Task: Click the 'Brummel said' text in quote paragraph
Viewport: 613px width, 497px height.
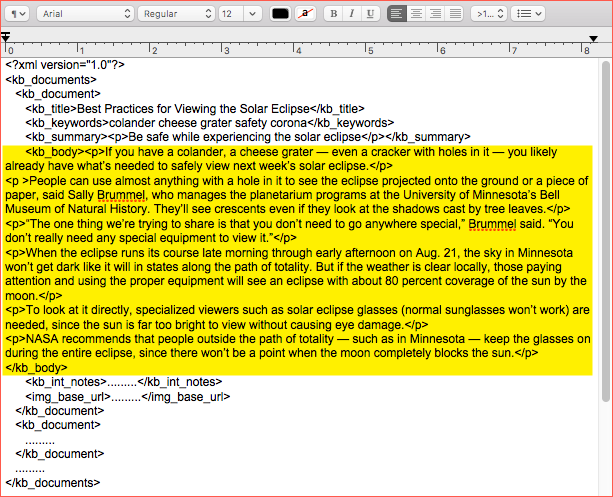Action: point(505,224)
